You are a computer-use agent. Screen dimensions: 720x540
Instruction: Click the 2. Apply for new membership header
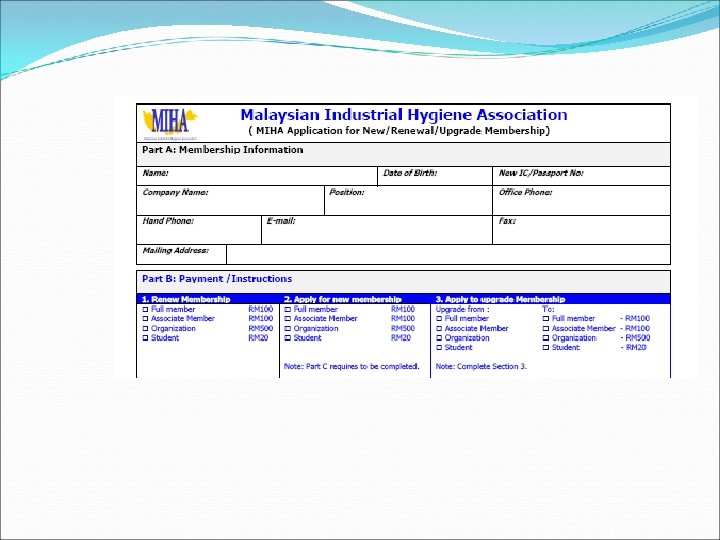(x=343, y=299)
